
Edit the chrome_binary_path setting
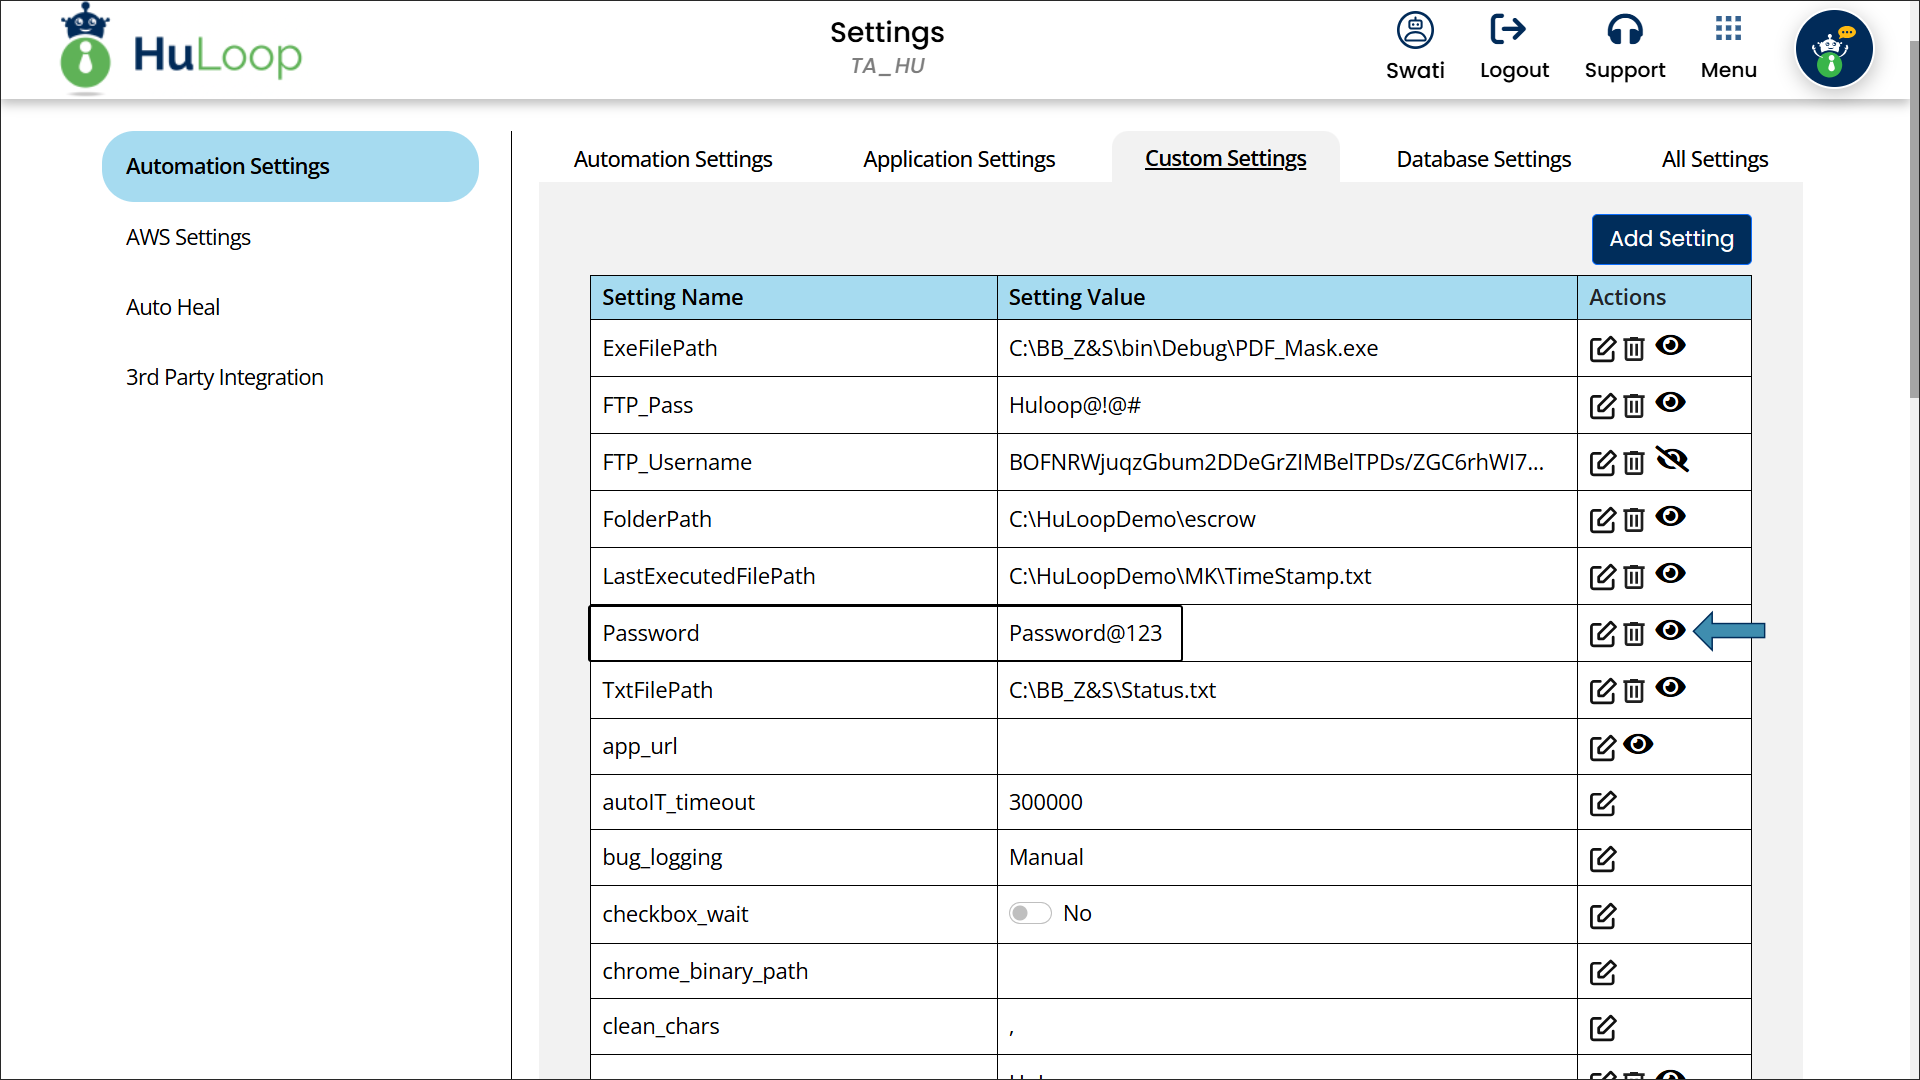1602,973
